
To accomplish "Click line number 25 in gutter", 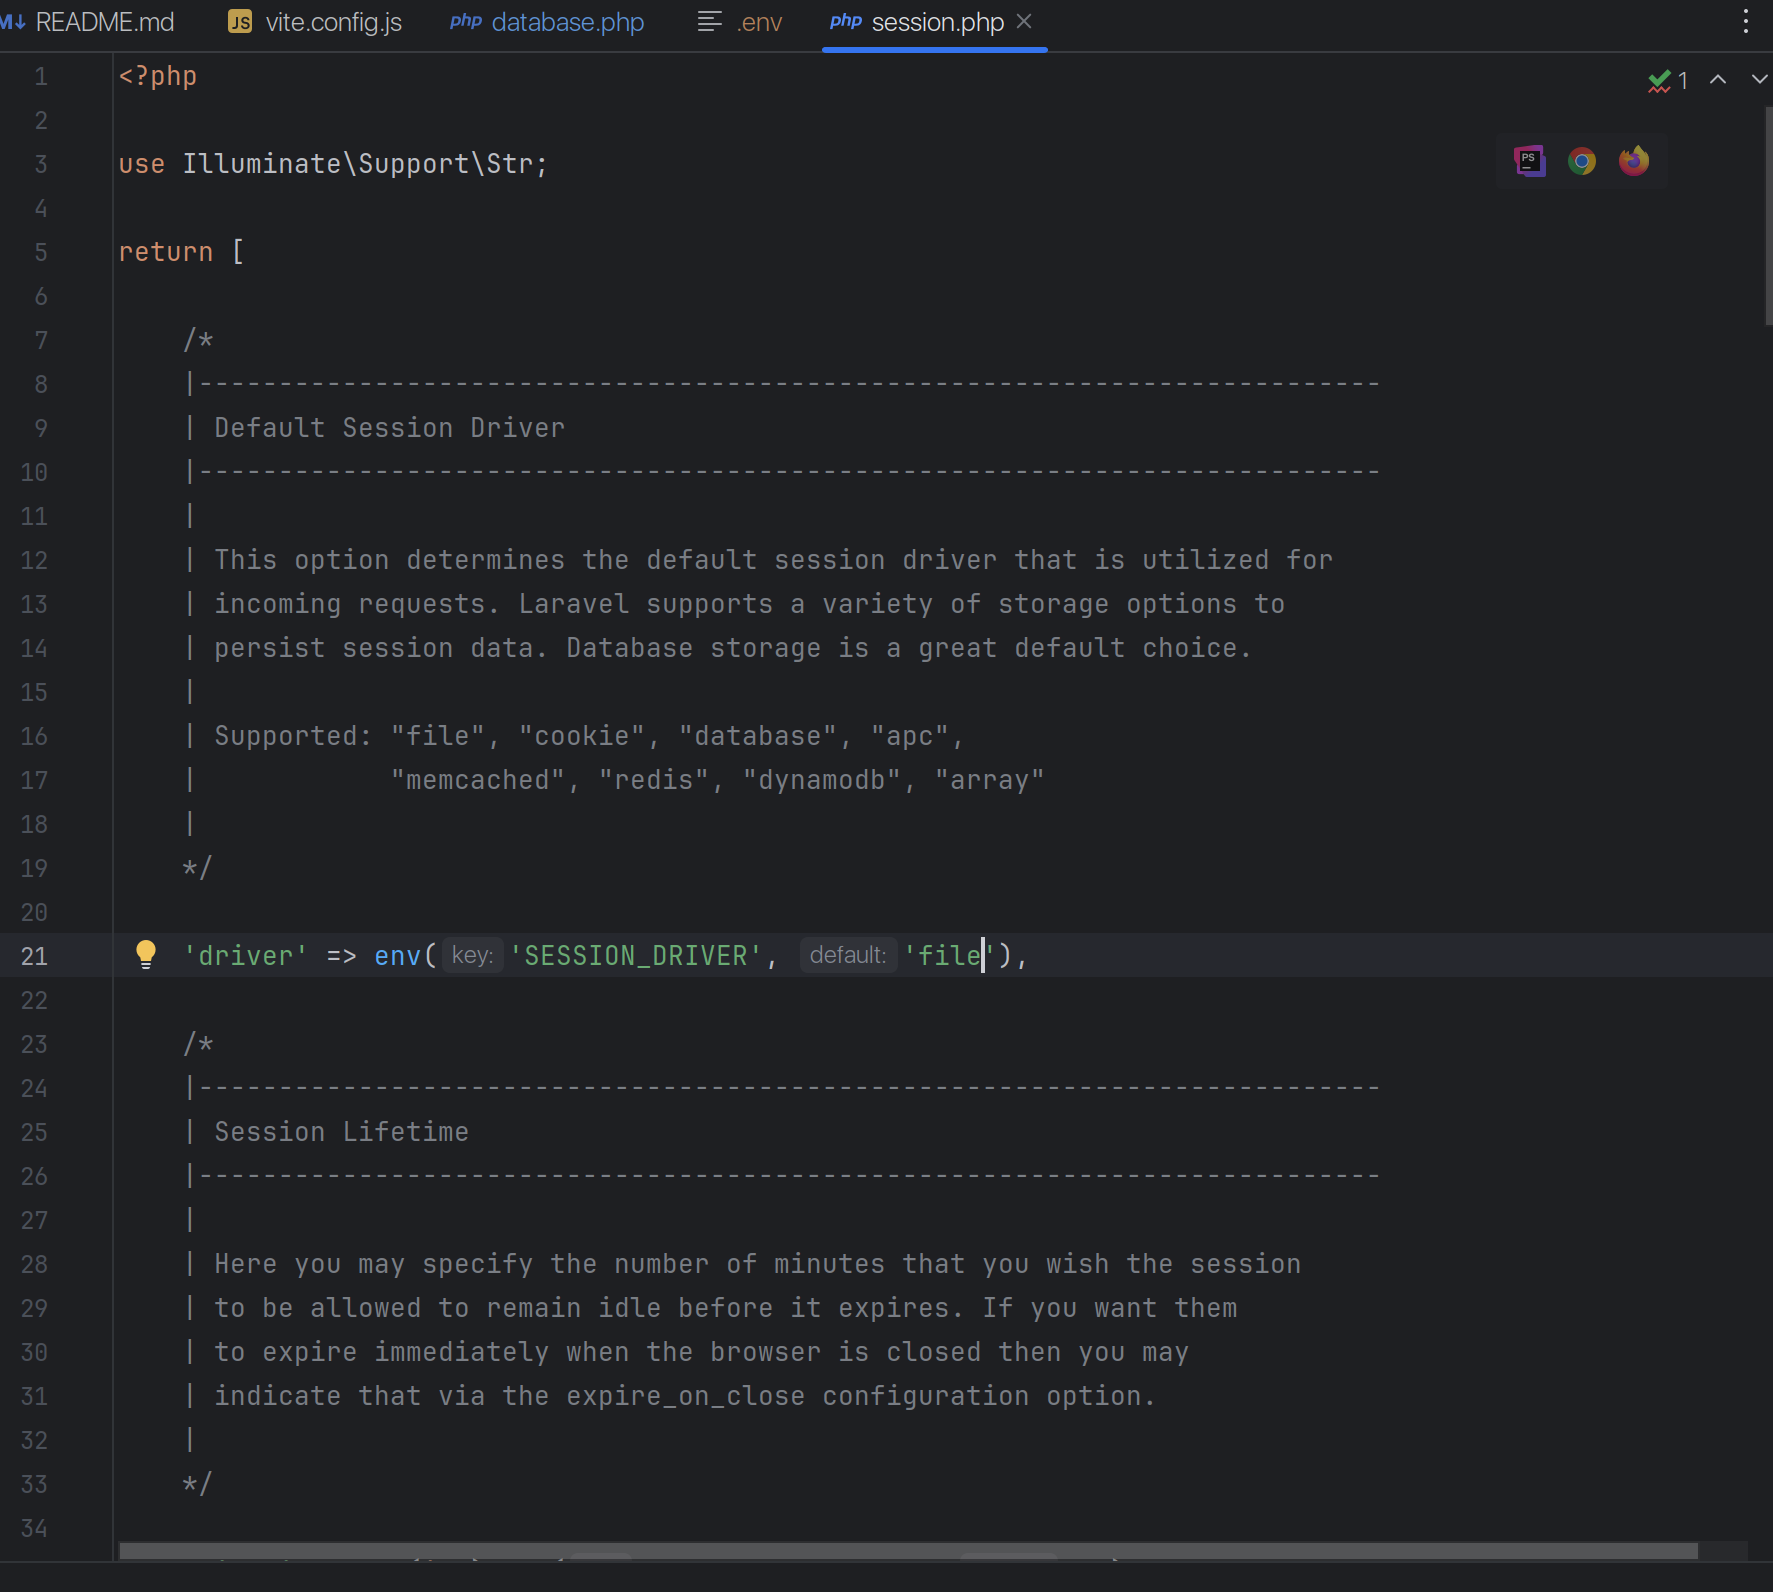I will [x=34, y=1132].
